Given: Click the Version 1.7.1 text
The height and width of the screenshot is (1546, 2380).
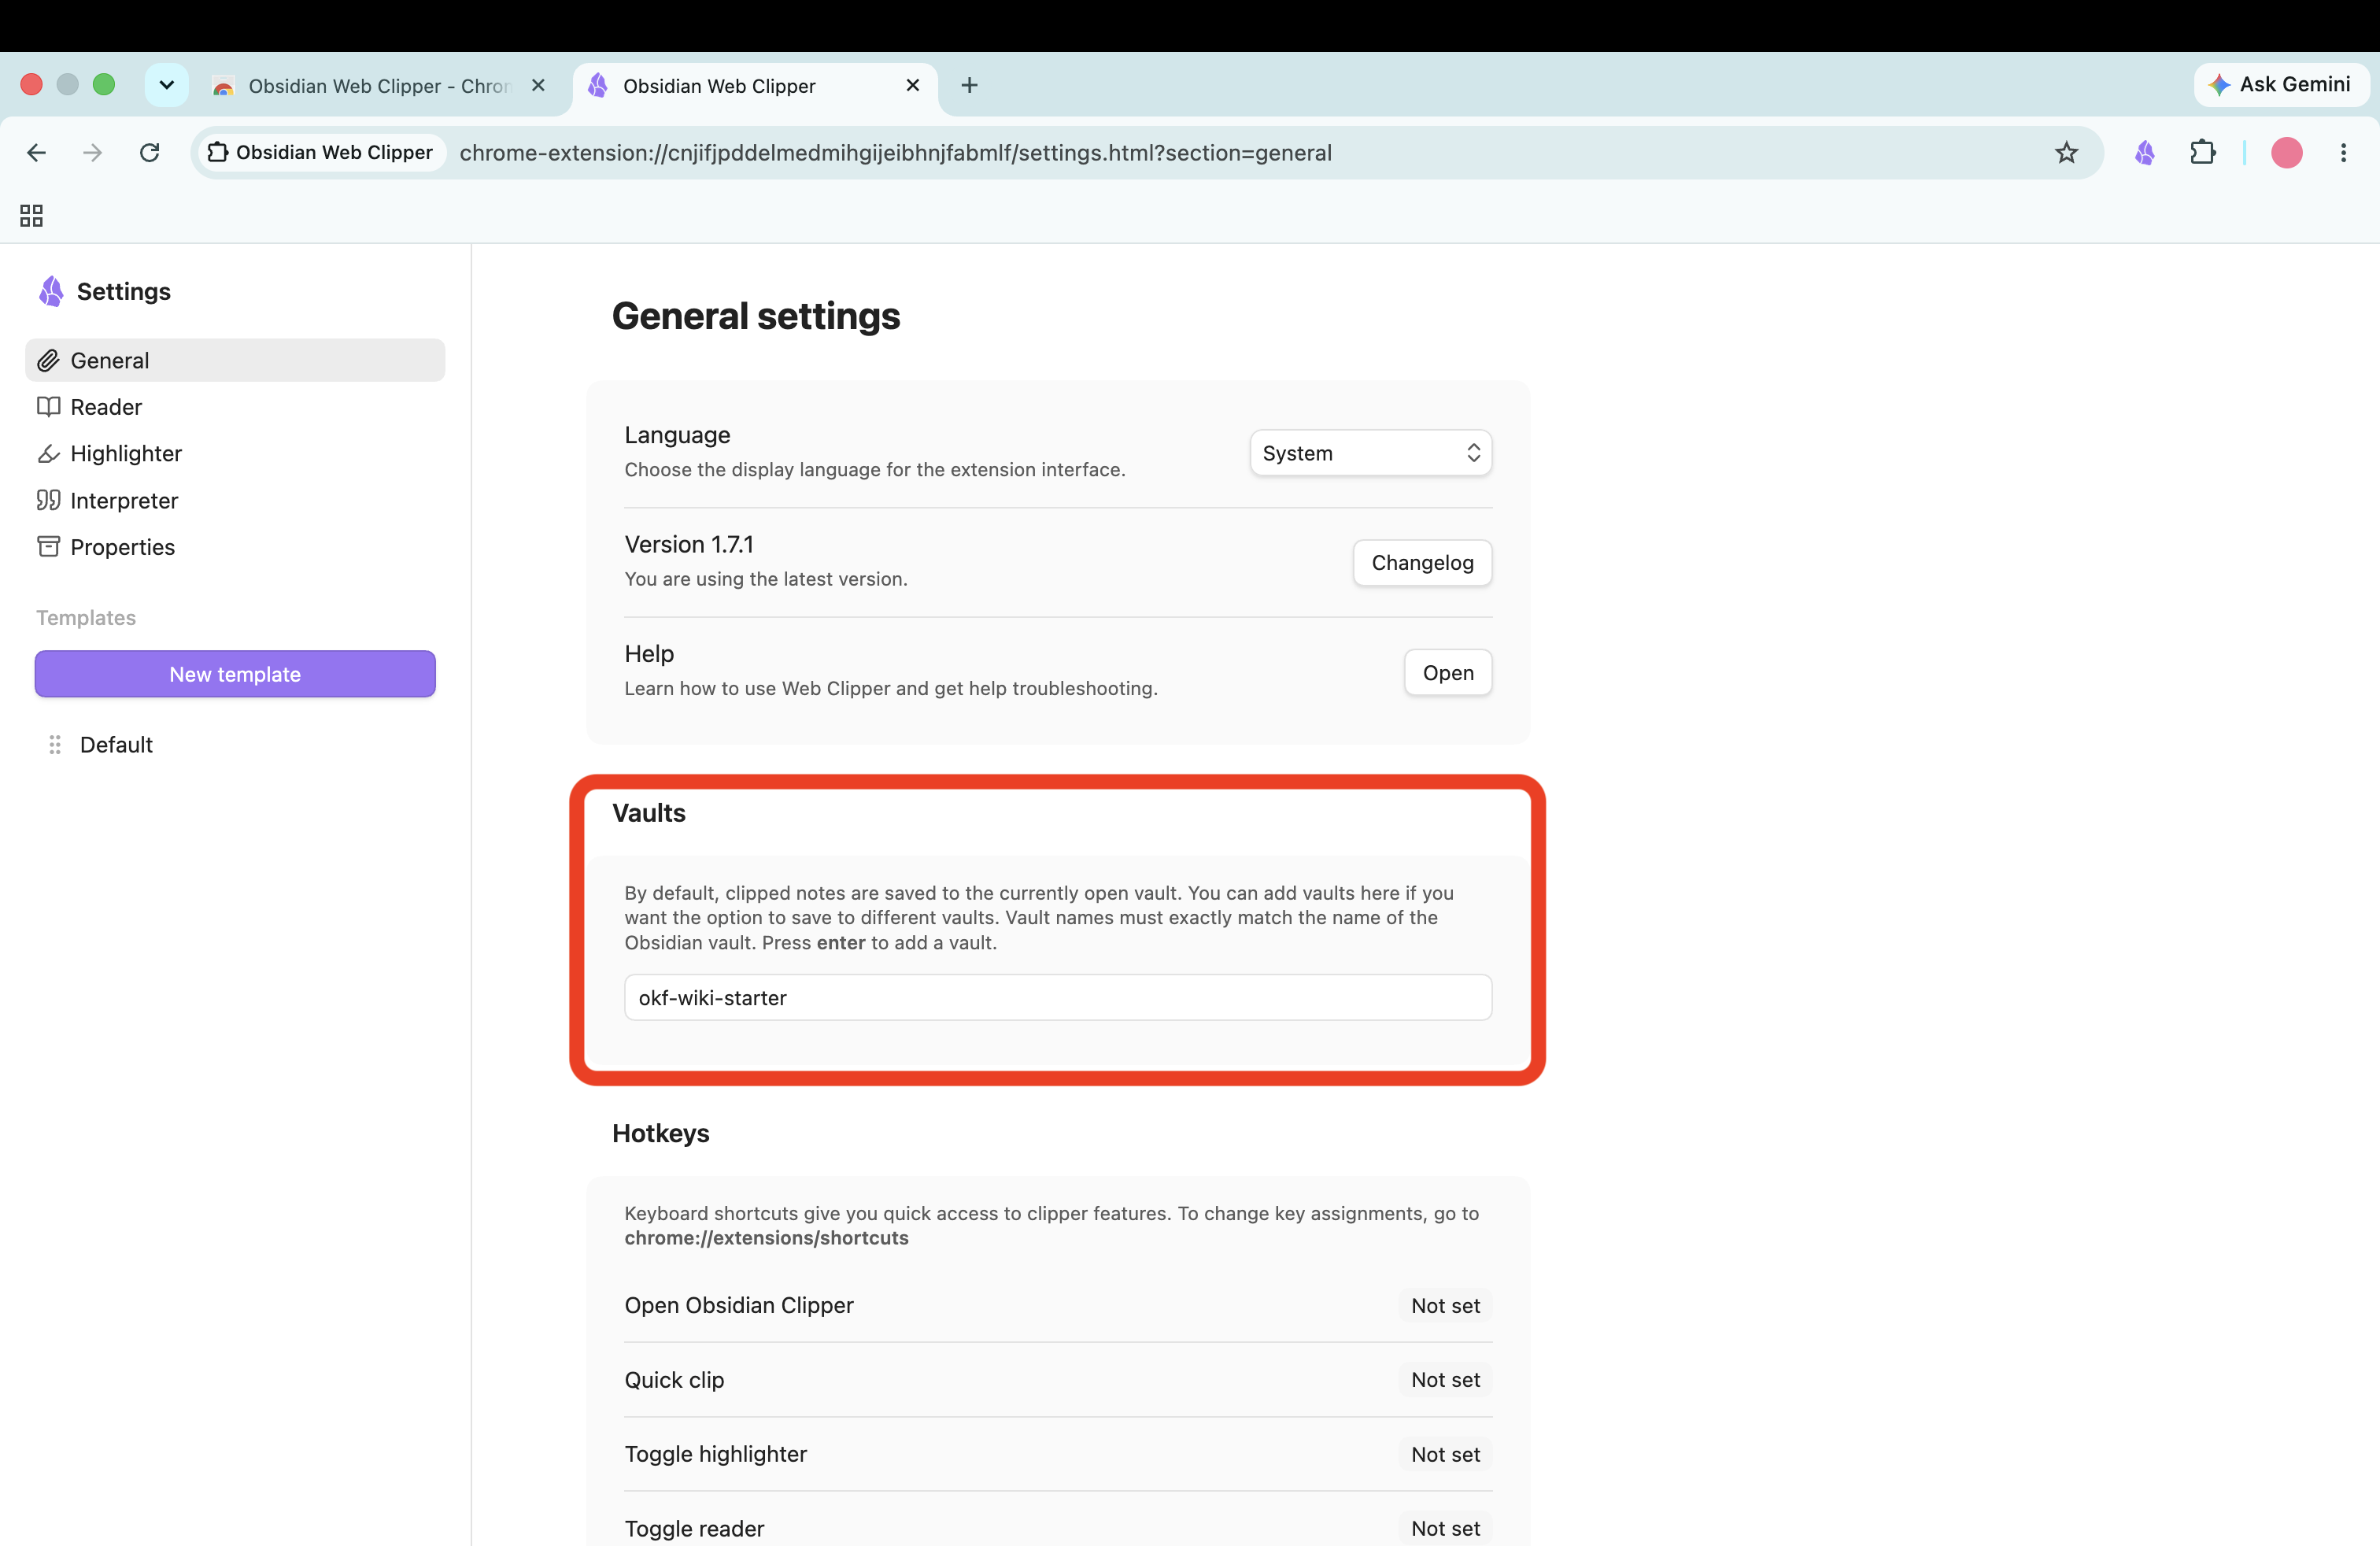Looking at the screenshot, I should point(689,545).
